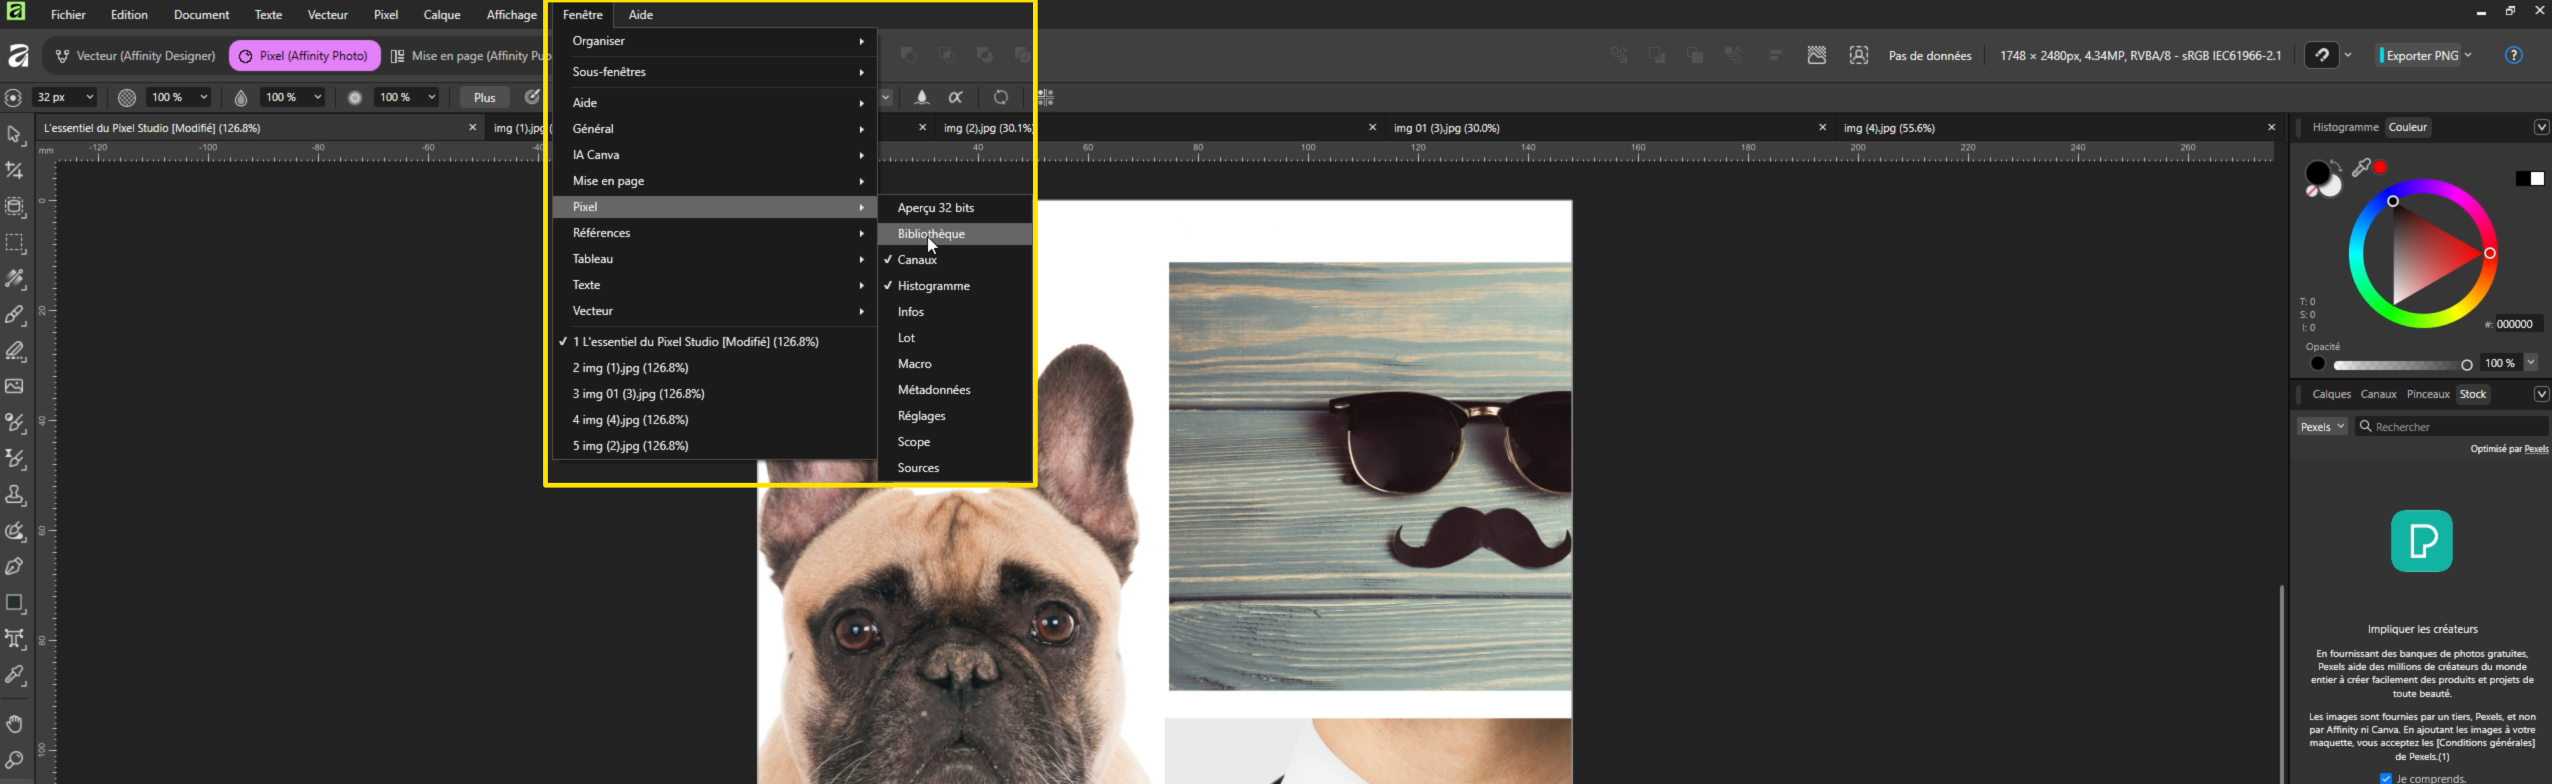Select the Rectangle shape tool
2552x784 pixels.
15,603
